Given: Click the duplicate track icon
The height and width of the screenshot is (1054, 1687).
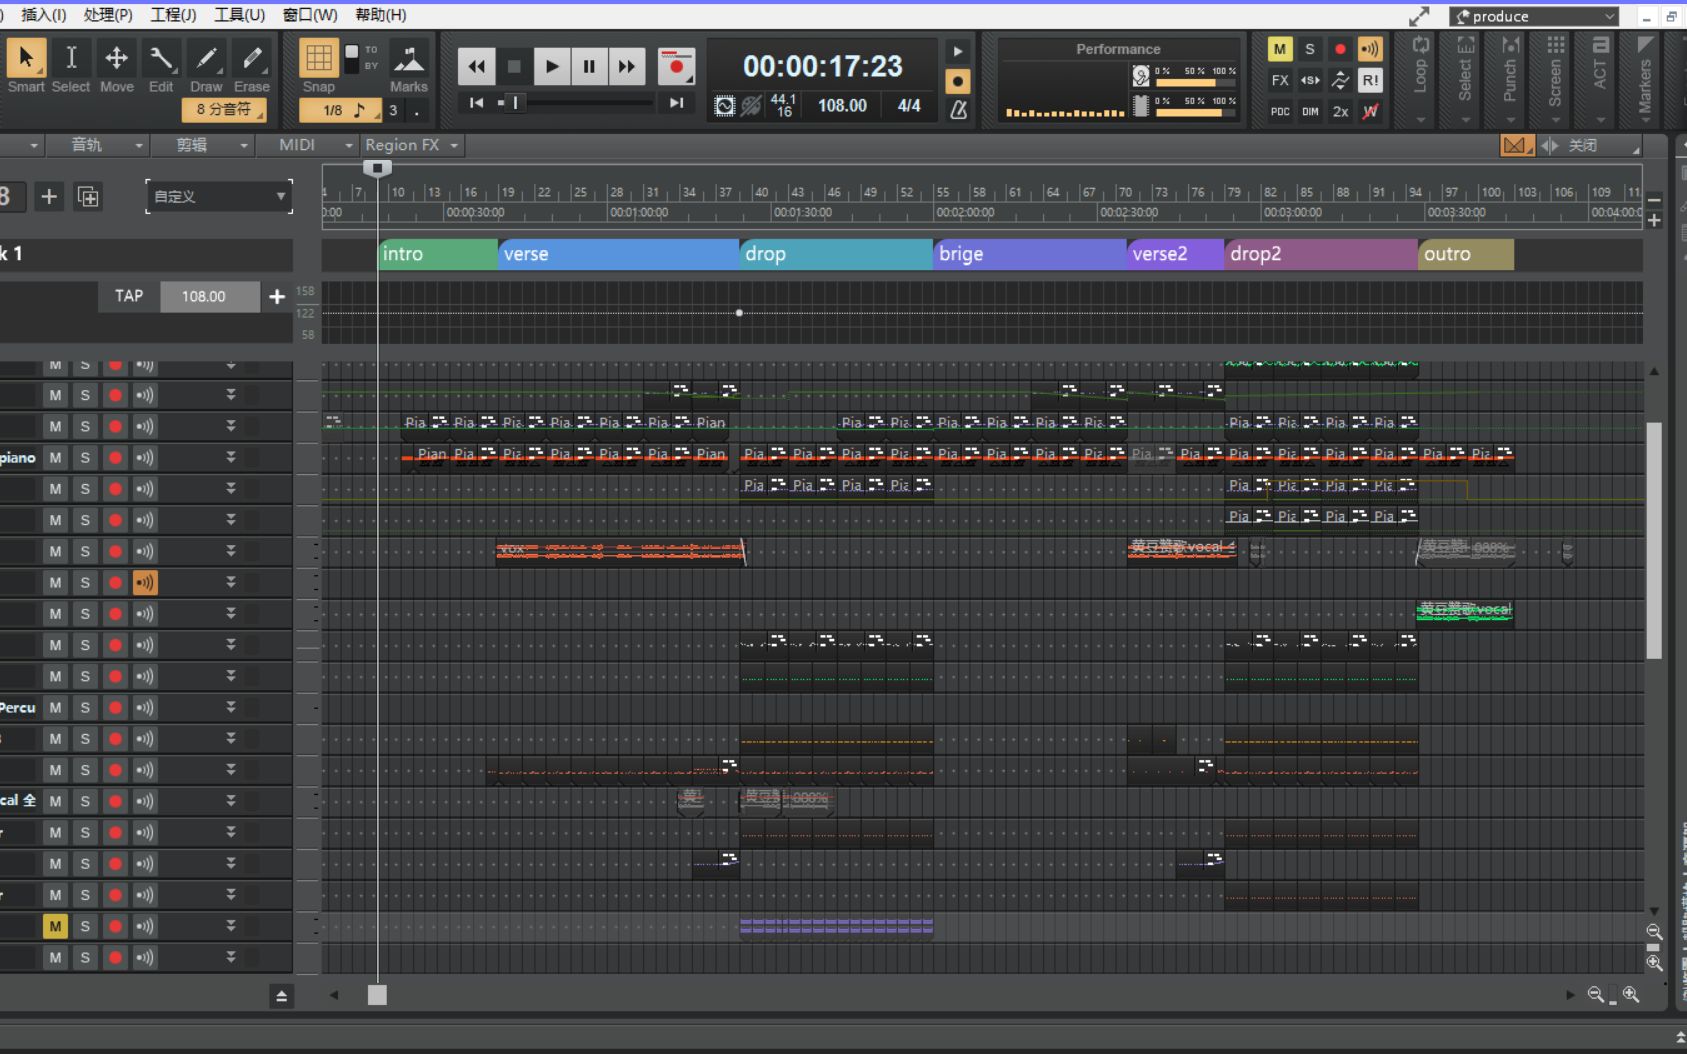Looking at the screenshot, I should pos(88,196).
